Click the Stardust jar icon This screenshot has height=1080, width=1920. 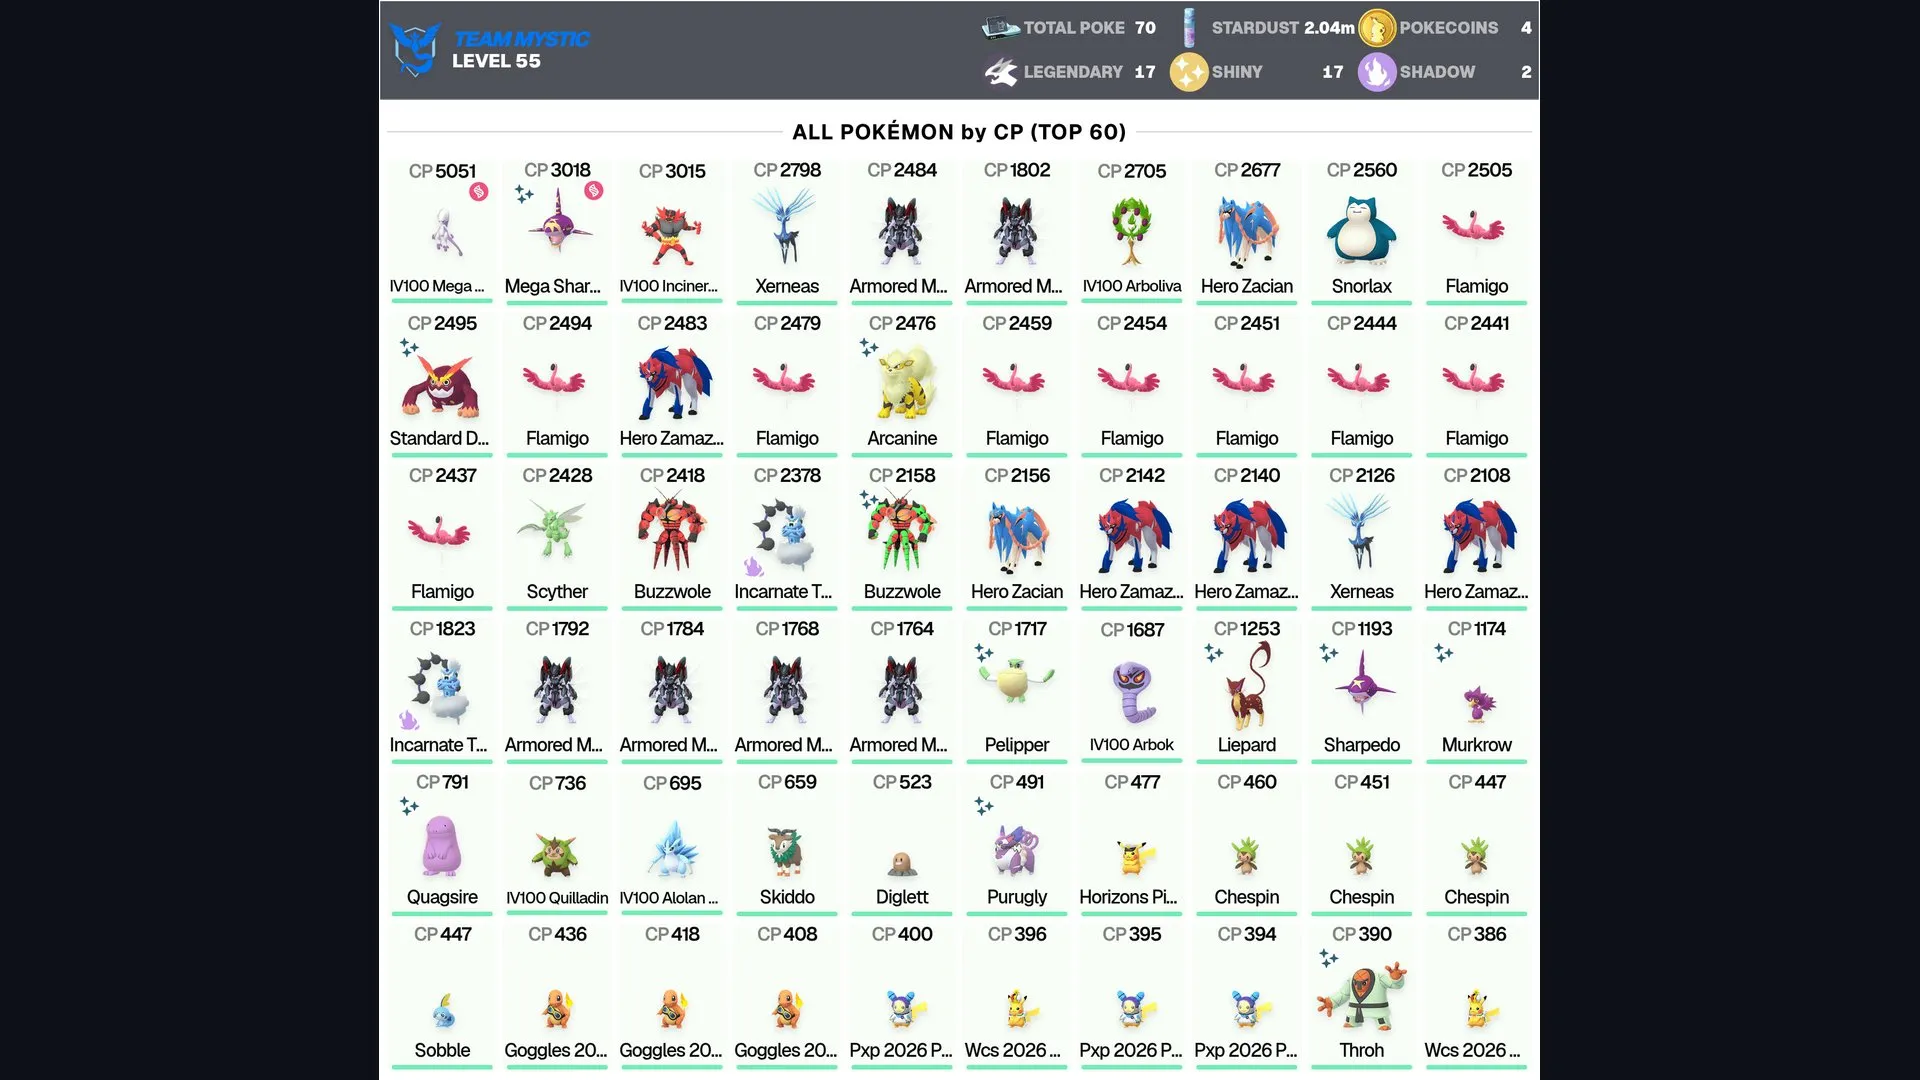[x=1189, y=28]
